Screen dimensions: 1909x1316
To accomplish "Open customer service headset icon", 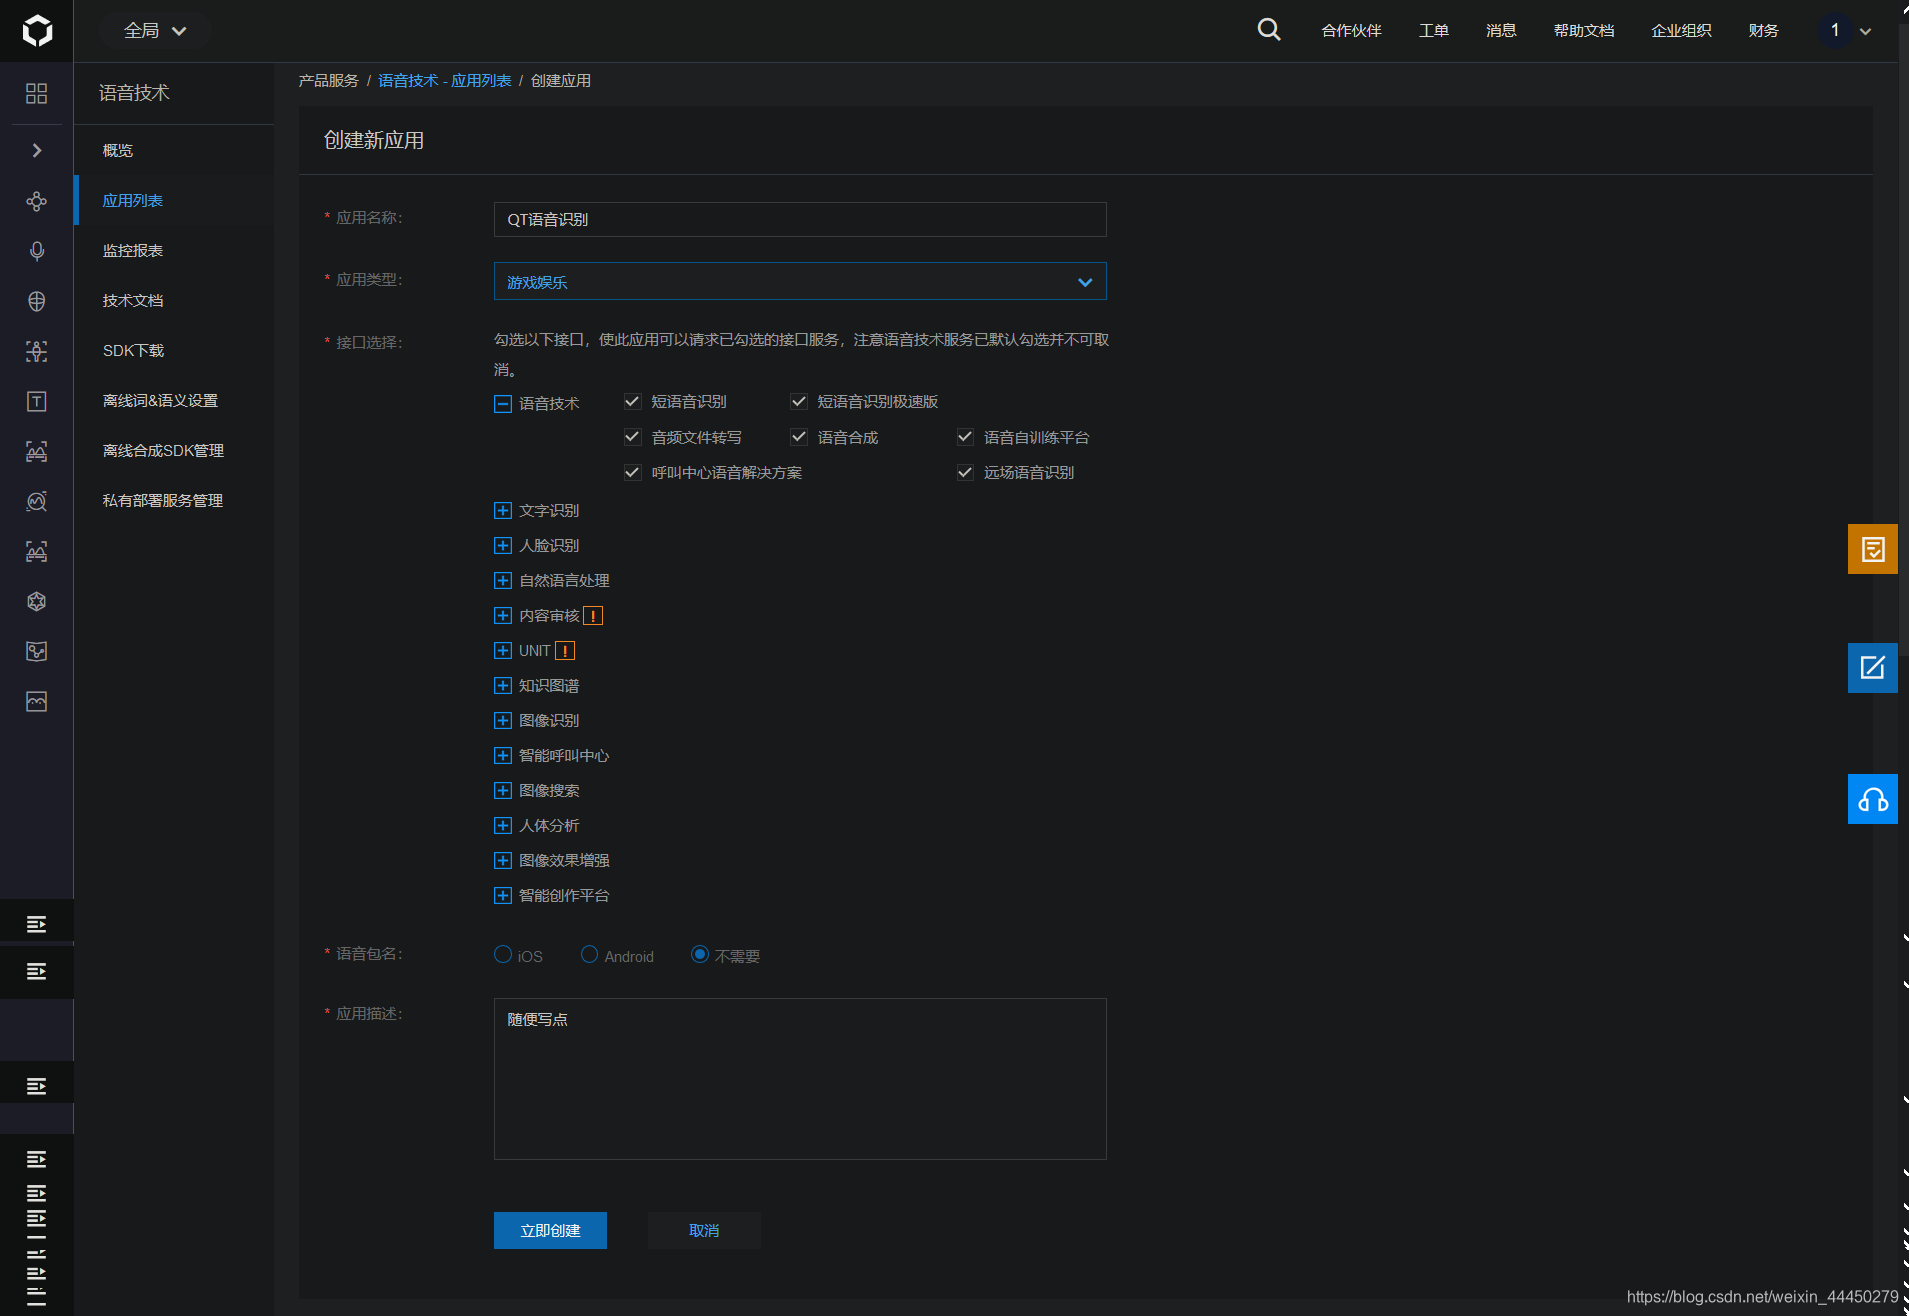I will (1873, 799).
